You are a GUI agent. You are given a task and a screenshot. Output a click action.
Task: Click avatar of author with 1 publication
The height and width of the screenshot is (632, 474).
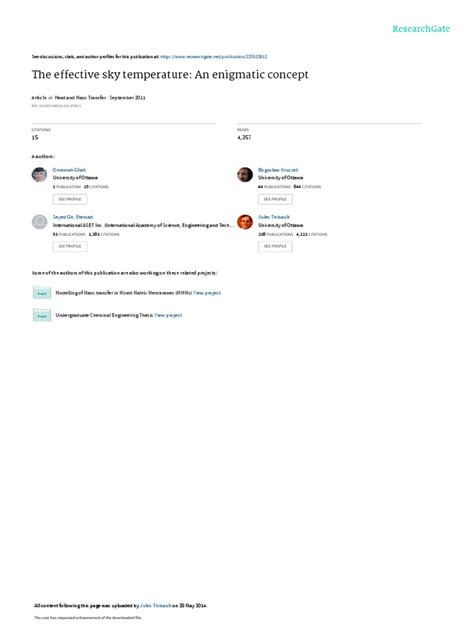tap(40, 175)
